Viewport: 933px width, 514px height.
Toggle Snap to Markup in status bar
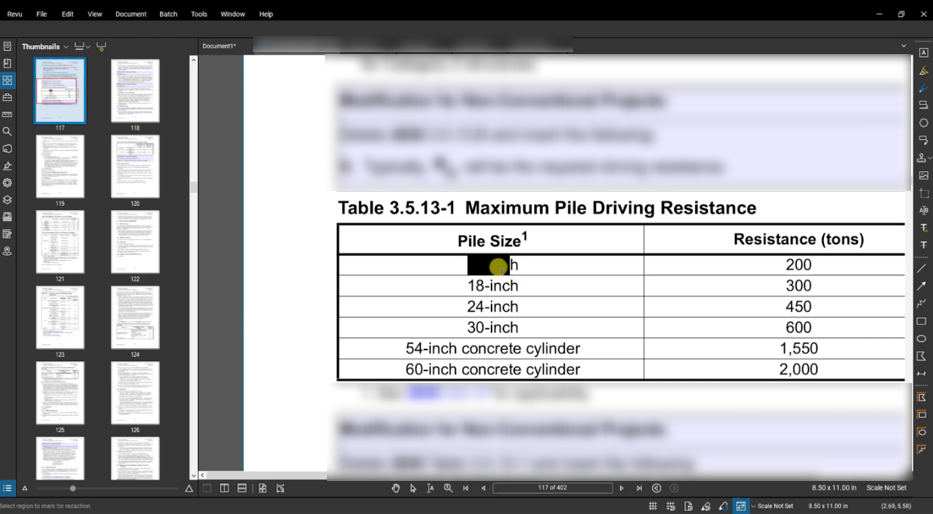(x=706, y=506)
